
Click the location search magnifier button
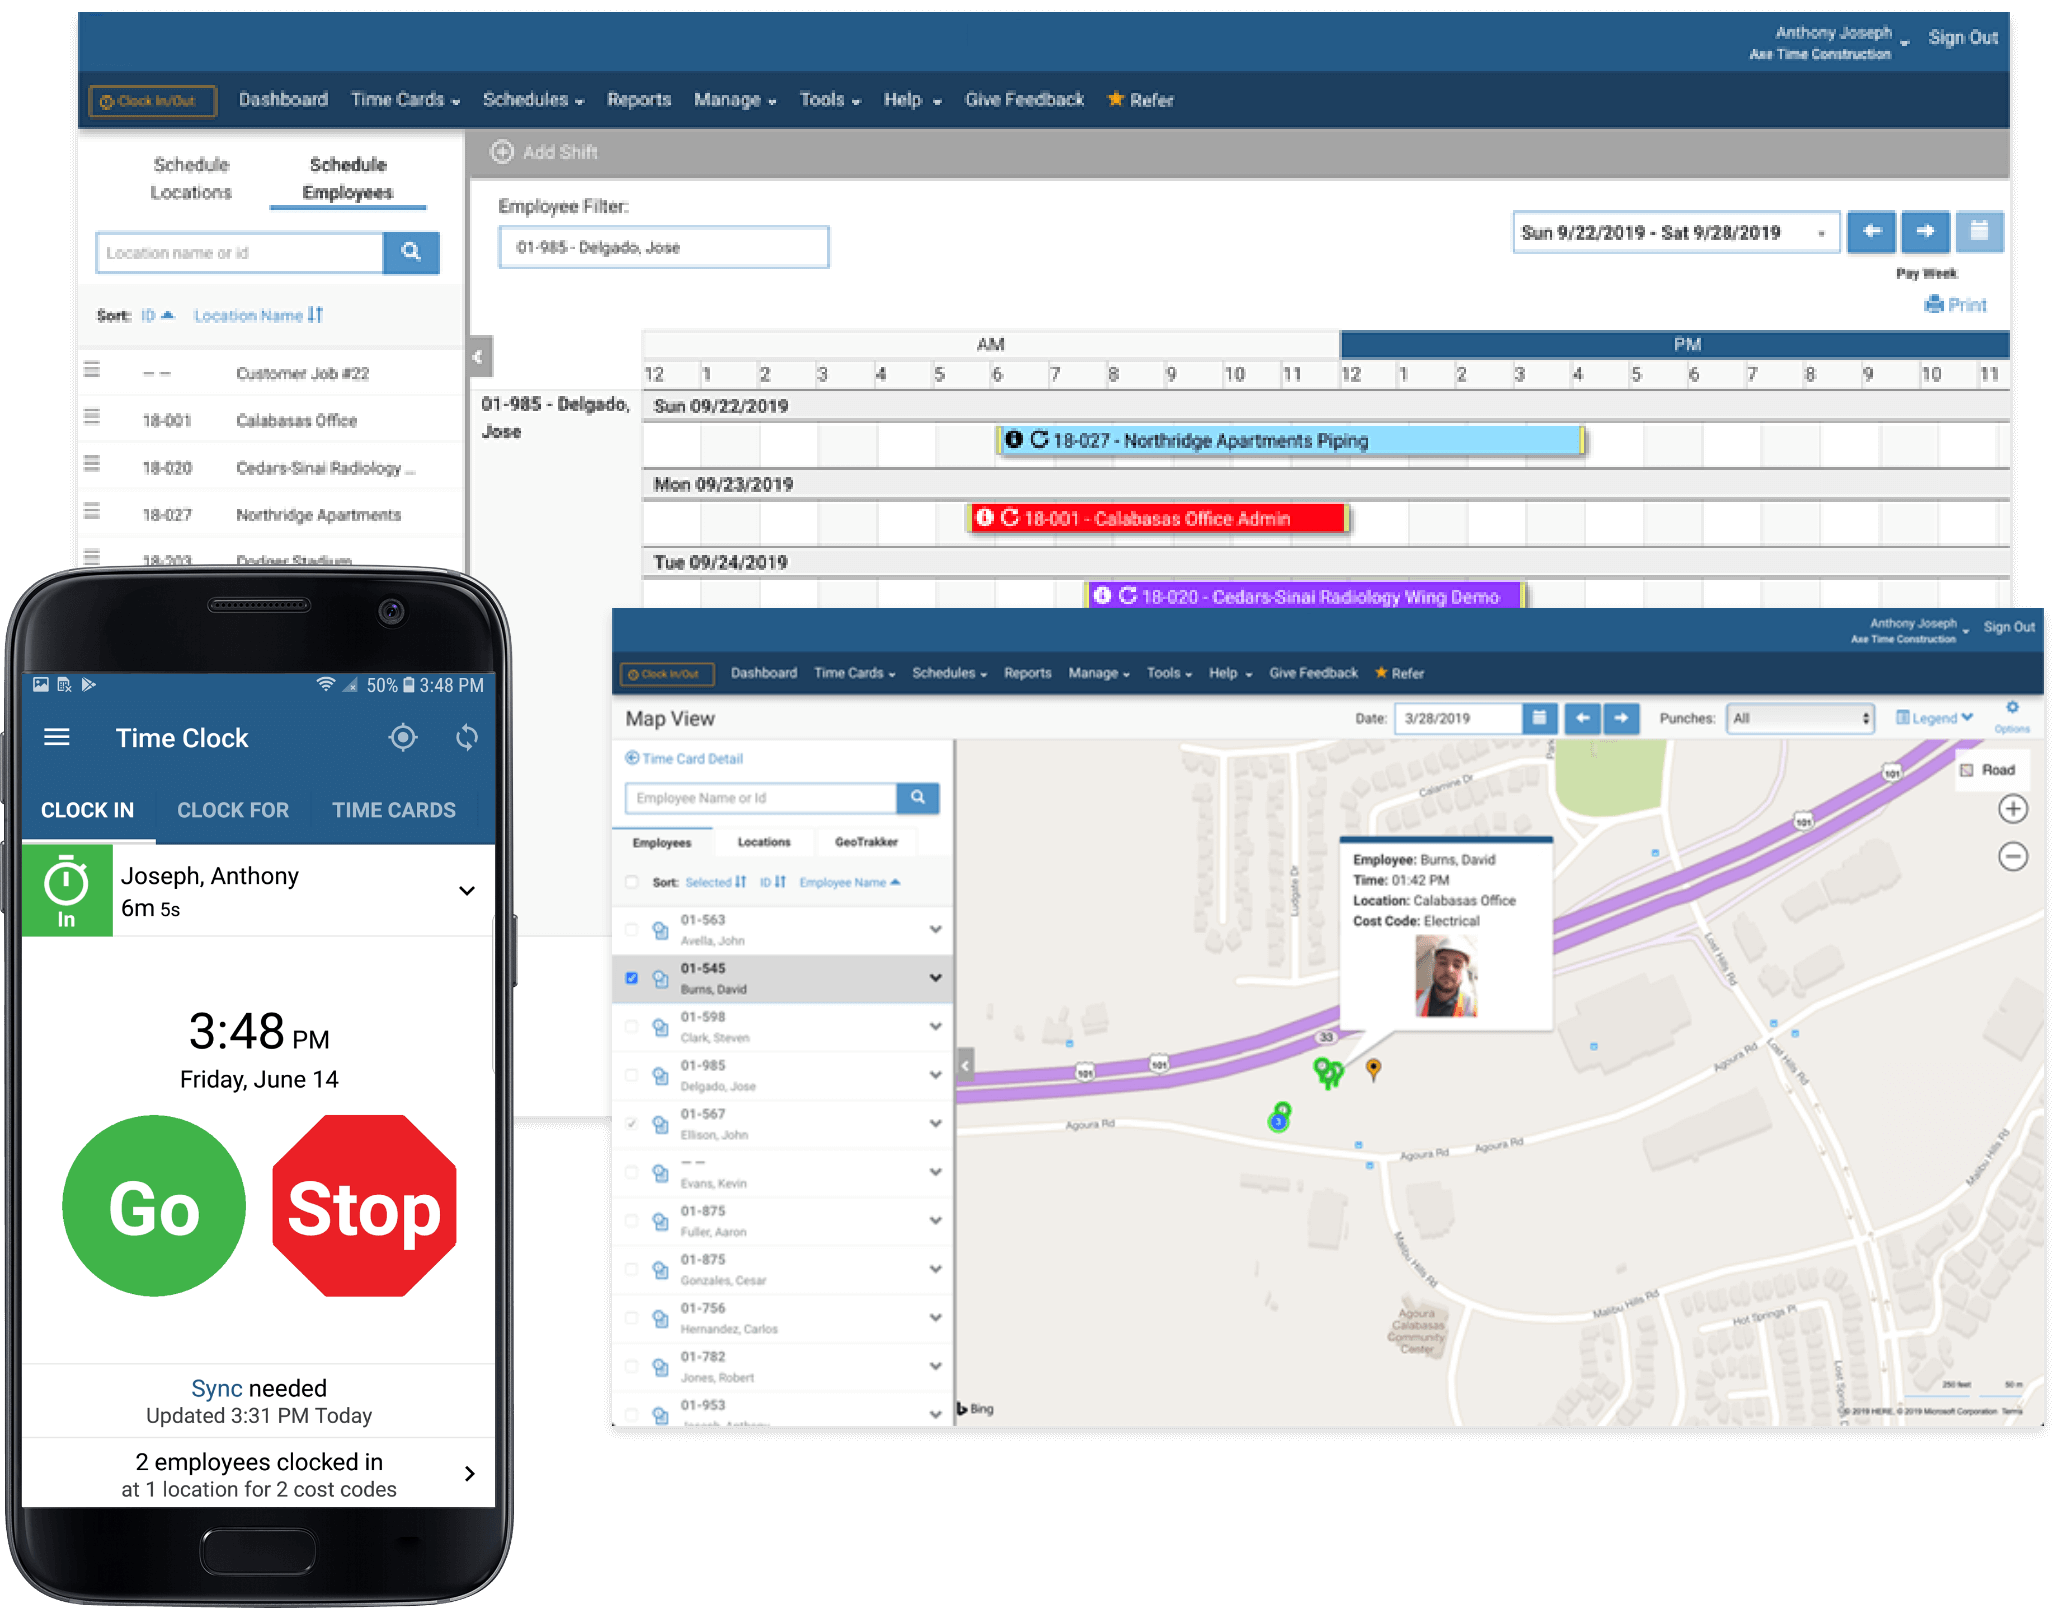411,252
